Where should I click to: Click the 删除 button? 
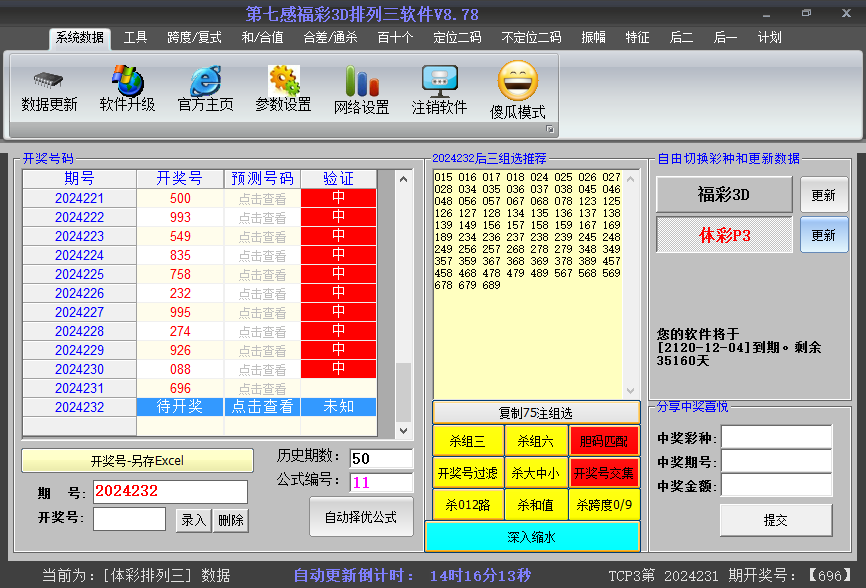[x=231, y=520]
